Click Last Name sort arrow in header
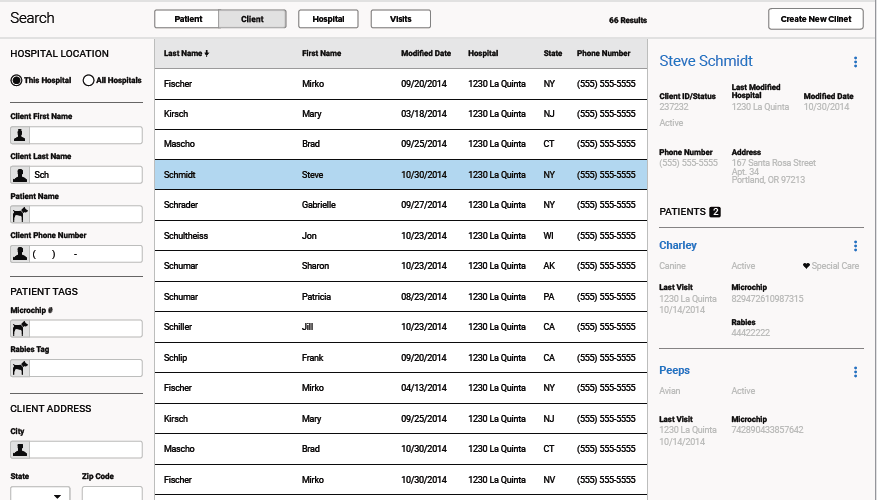The width and height of the screenshot is (877, 500). (207, 54)
